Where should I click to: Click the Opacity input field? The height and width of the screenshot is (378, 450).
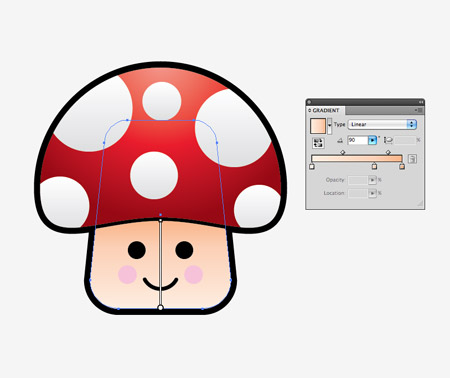[358, 180]
